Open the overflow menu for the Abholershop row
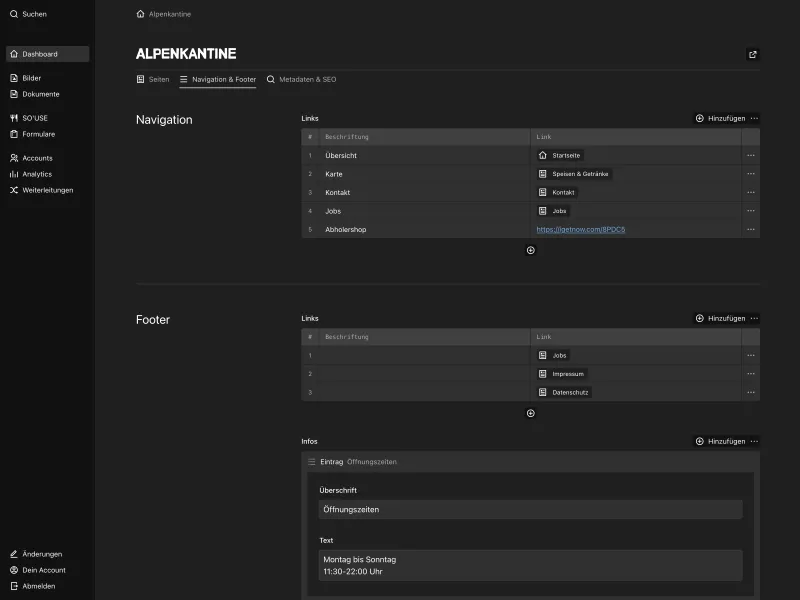The image size is (800, 600). pyautogui.click(x=751, y=229)
